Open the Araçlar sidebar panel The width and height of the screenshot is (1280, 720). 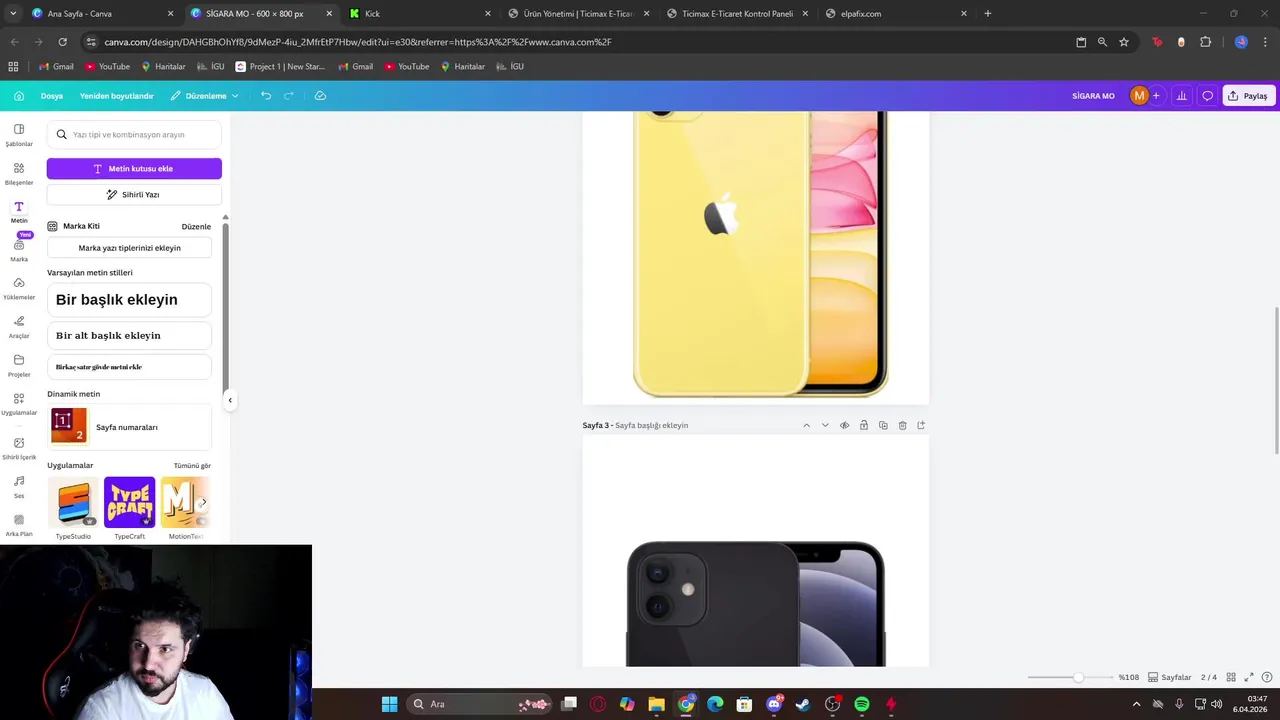[x=19, y=327]
